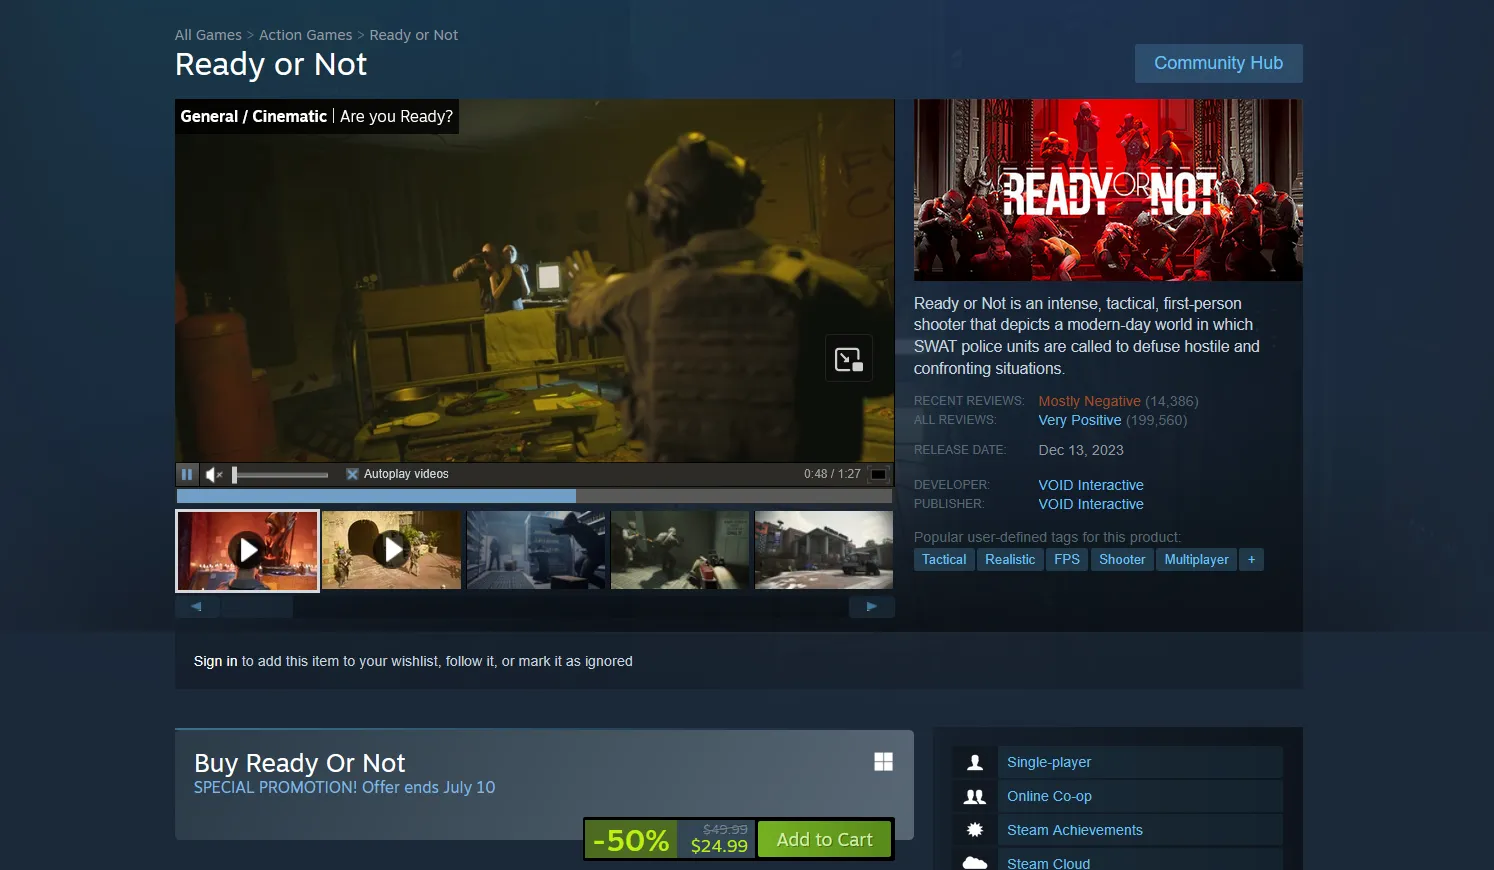The width and height of the screenshot is (1494, 870).
Task: Click the $24.99 sale price
Action: pos(719,846)
